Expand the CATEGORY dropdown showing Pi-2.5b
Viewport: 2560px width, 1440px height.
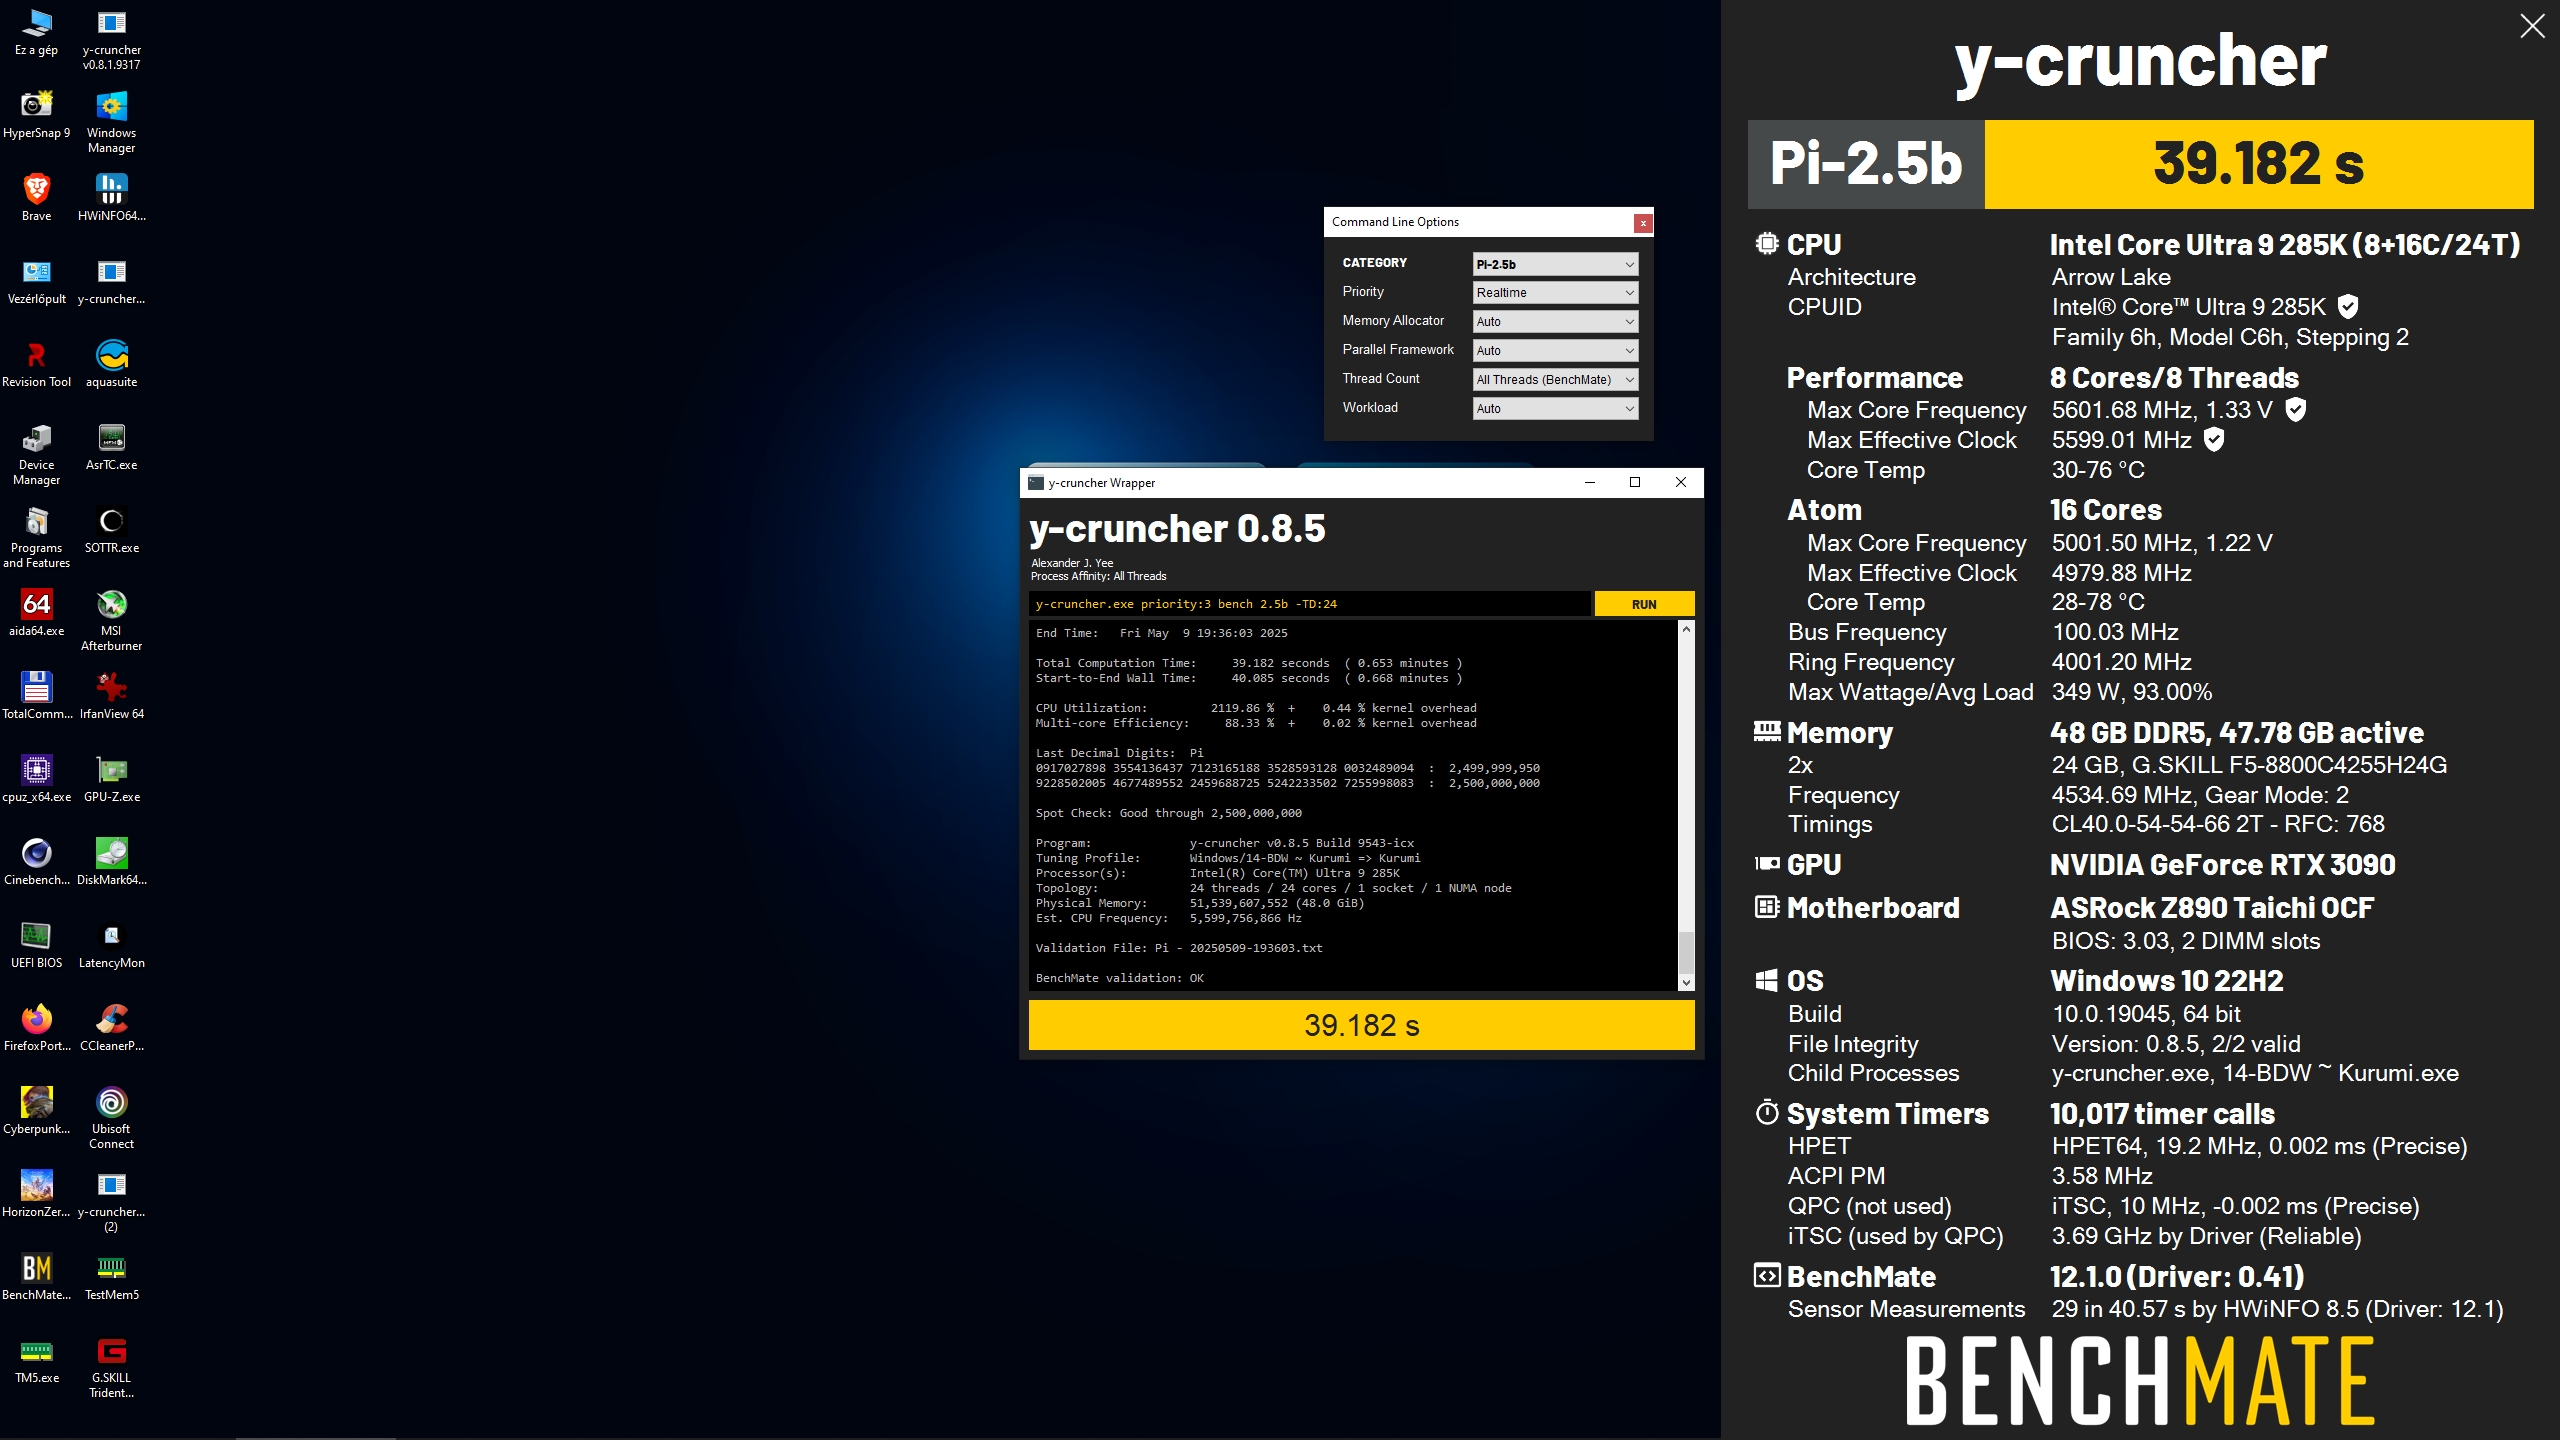1555,264
